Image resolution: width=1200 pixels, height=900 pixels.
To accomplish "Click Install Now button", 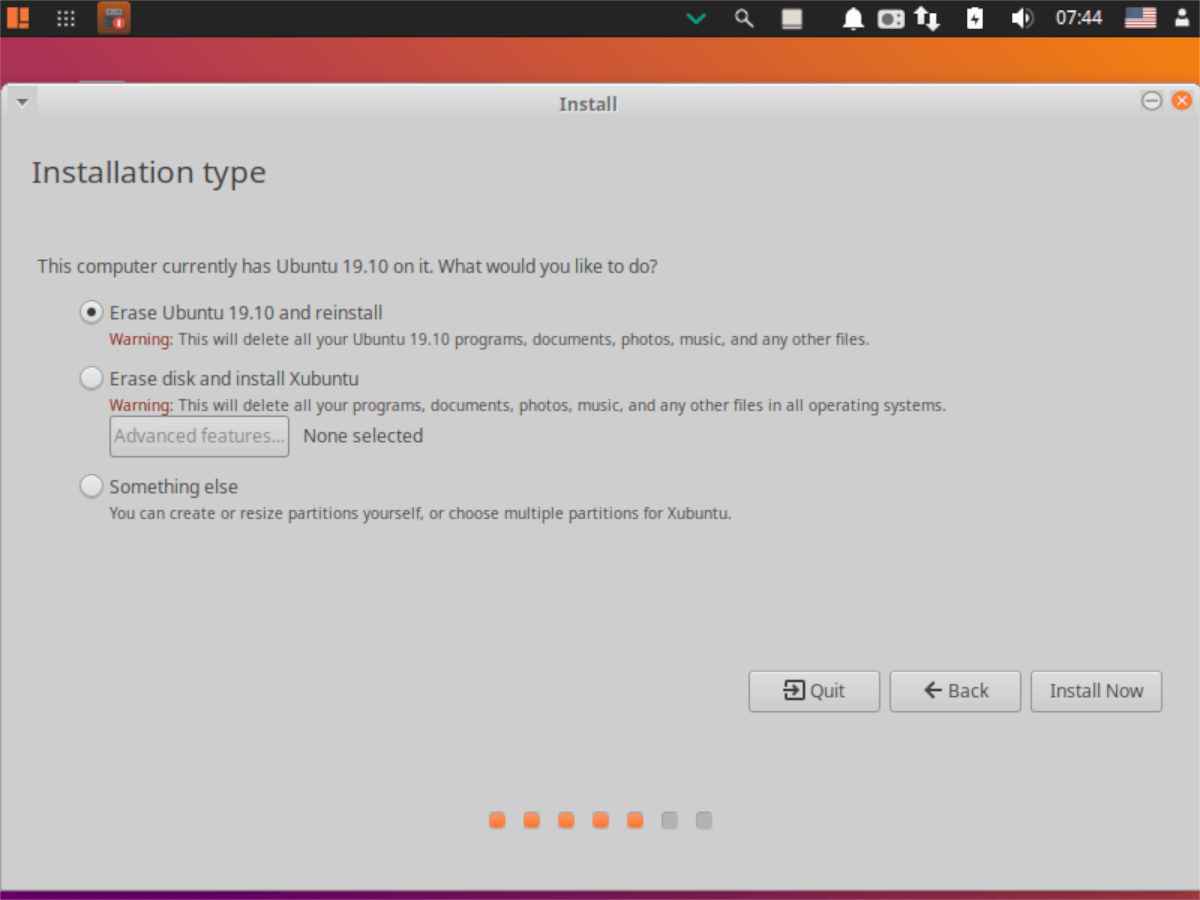I will click(x=1096, y=691).
